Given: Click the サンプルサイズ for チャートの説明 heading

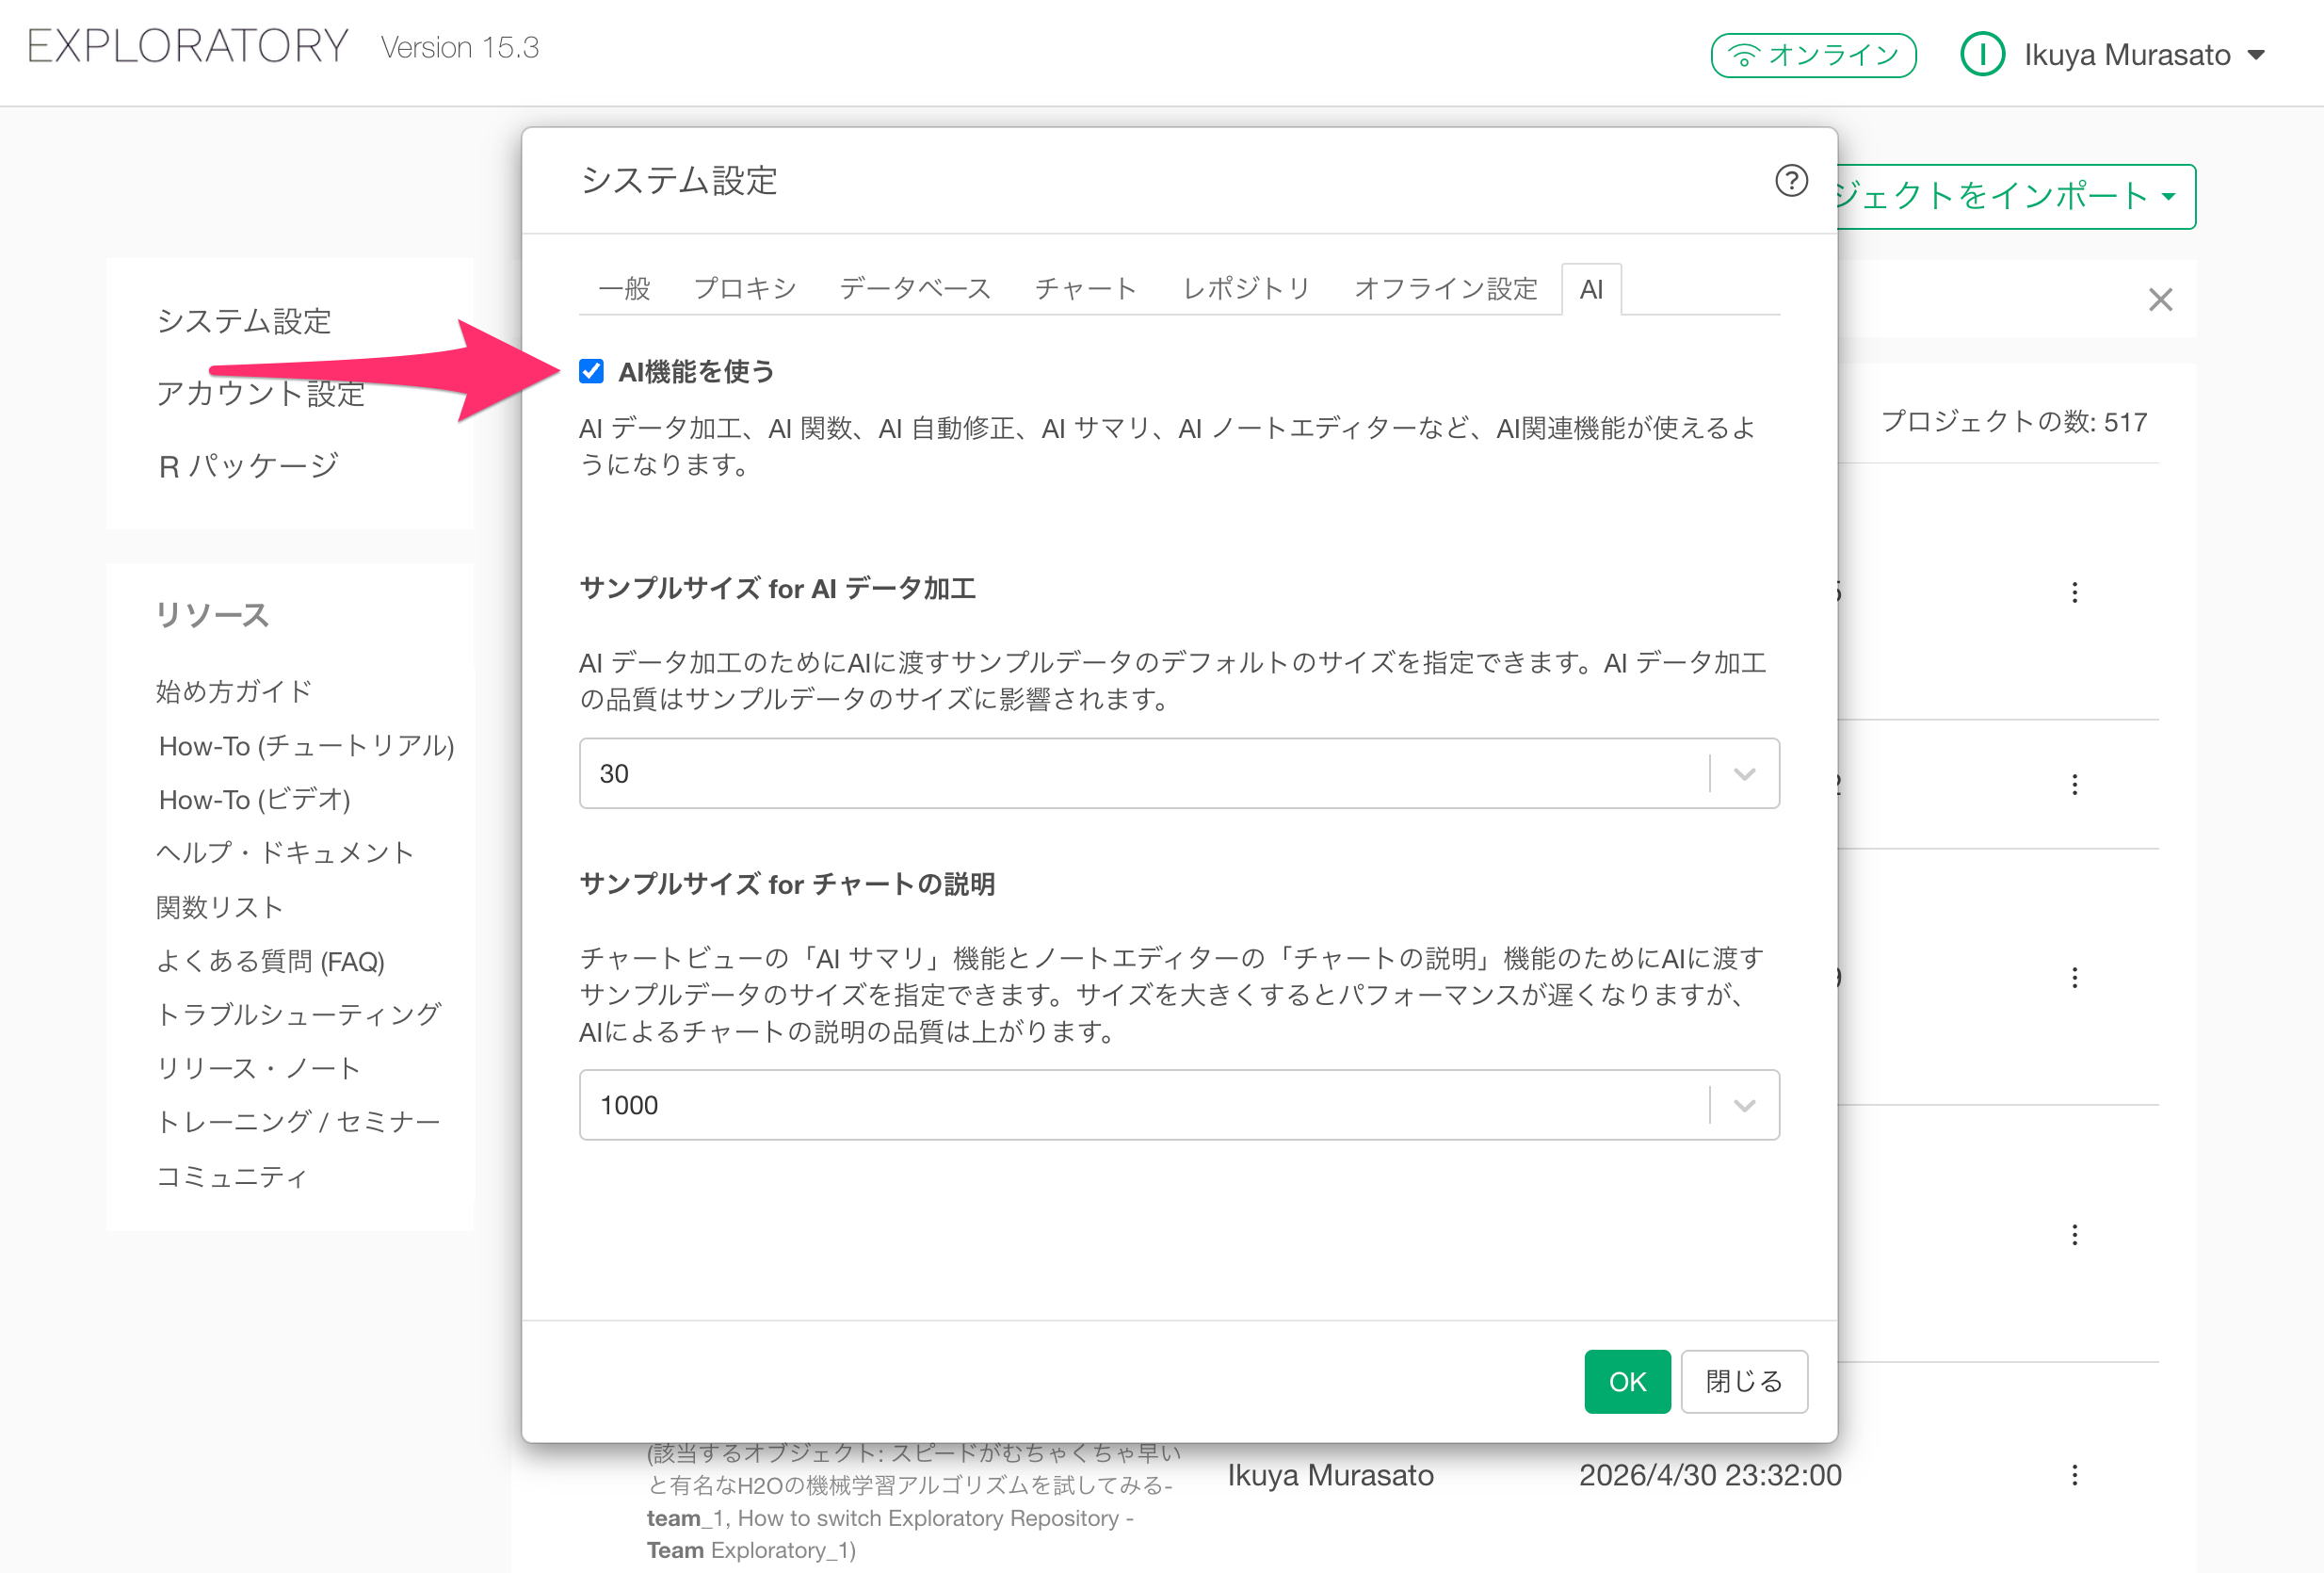Looking at the screenshot, I should pos(787,884).
